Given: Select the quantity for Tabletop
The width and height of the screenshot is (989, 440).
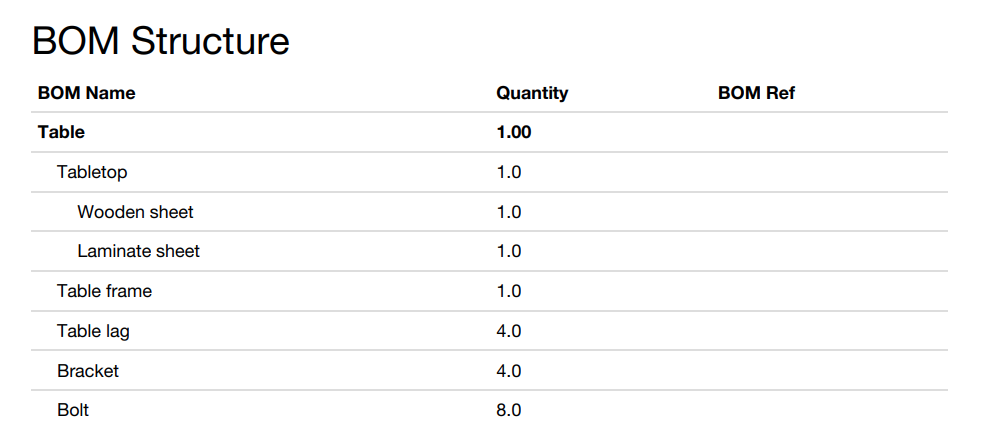Looking at the screenshot, I should [509, 172].
